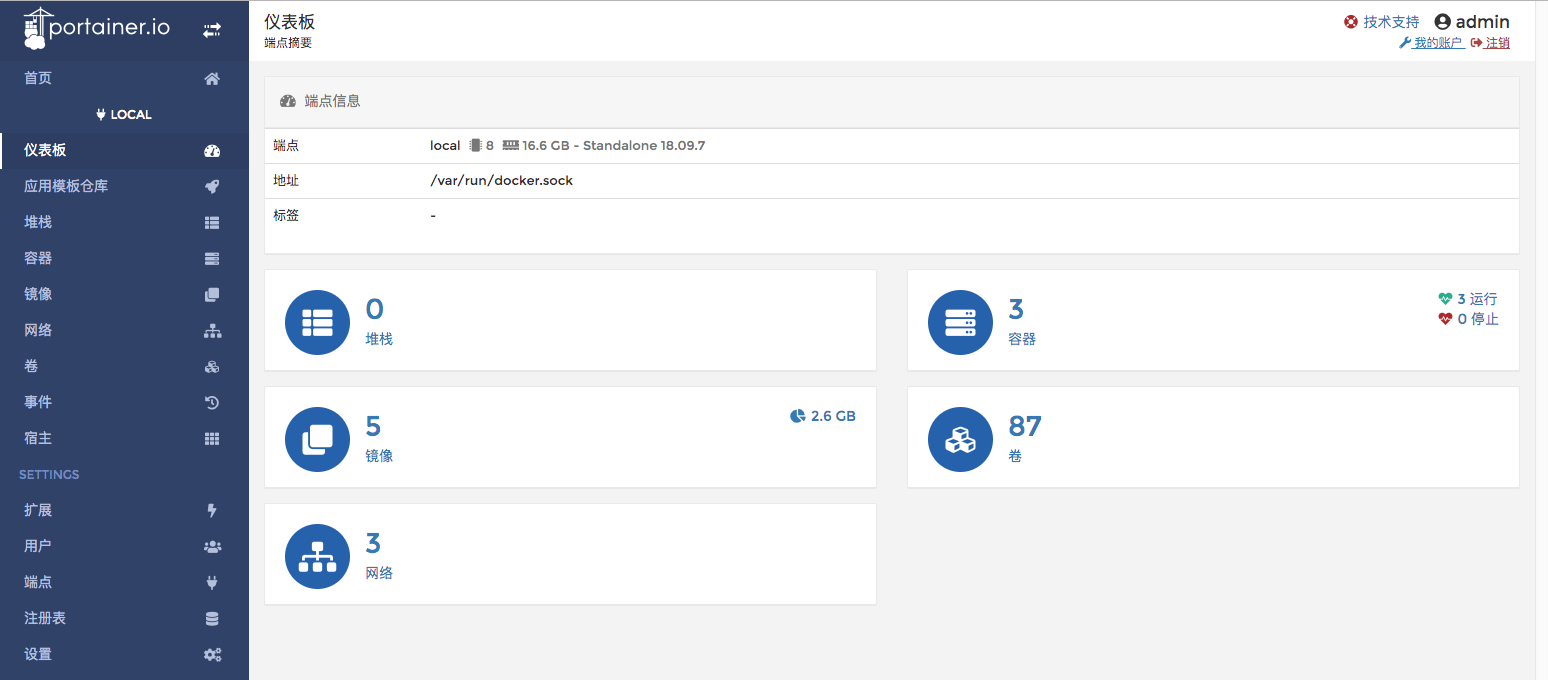
Task: Click the round sitemap icon on the 3 网络 card
Action: [317, 556]
